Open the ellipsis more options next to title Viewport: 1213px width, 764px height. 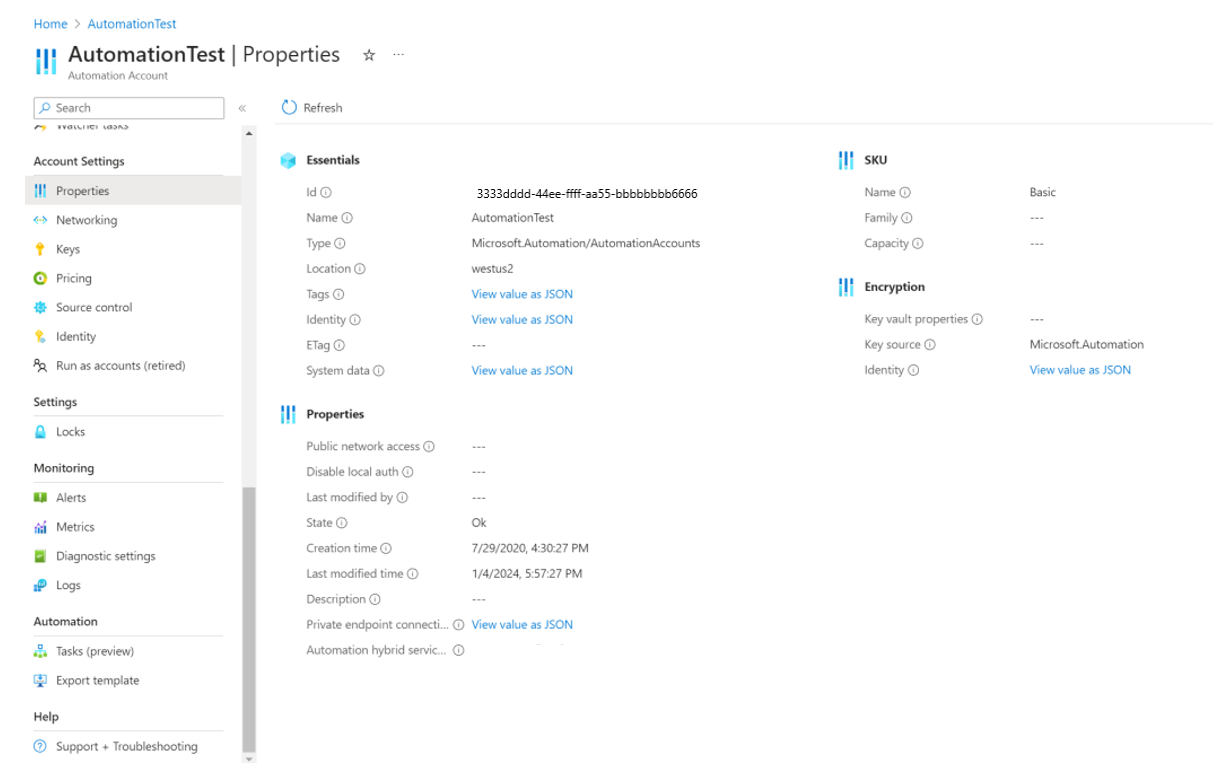(x=398, y=55)
